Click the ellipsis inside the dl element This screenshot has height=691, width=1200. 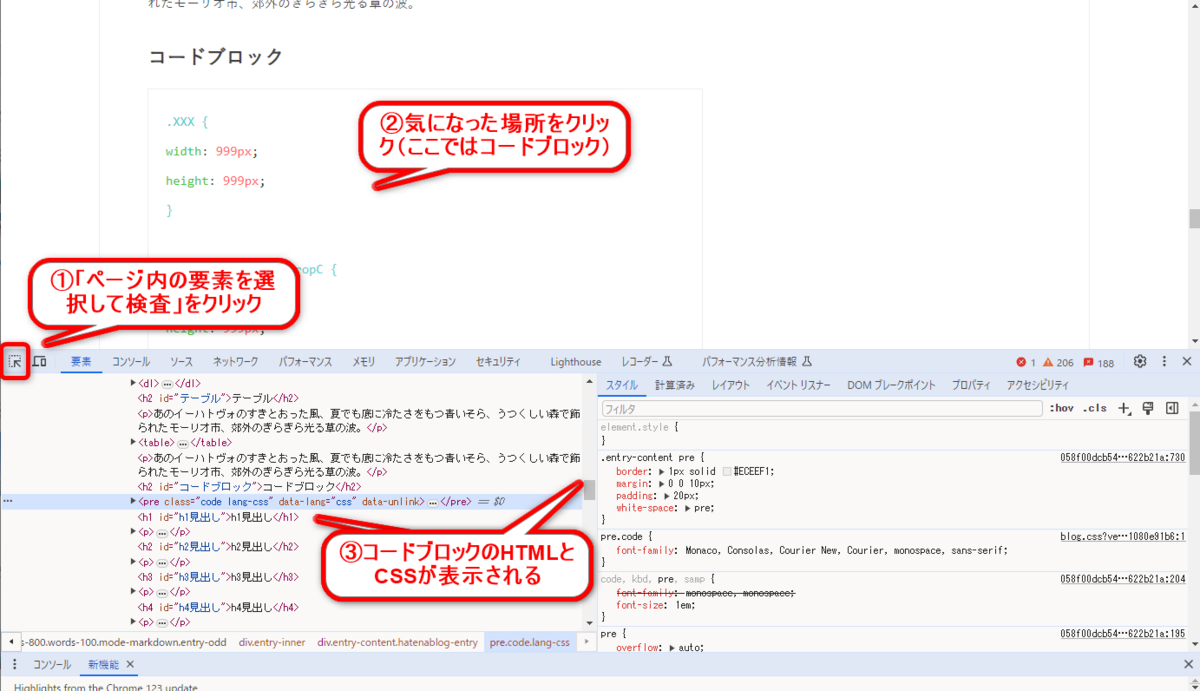[x=167, y=383]
